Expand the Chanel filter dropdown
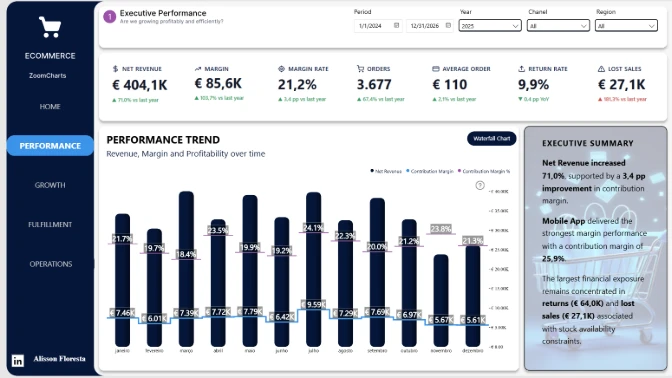This screenshot has width=672, height=378. coord(558,26)
